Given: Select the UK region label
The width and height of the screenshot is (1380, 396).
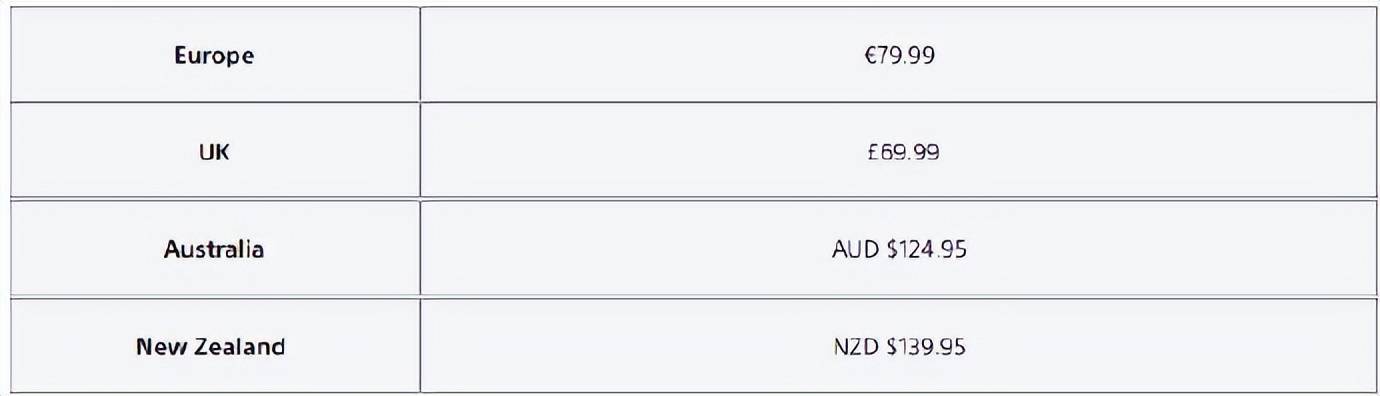Looking at the screenshot, I should click(214, 152).
